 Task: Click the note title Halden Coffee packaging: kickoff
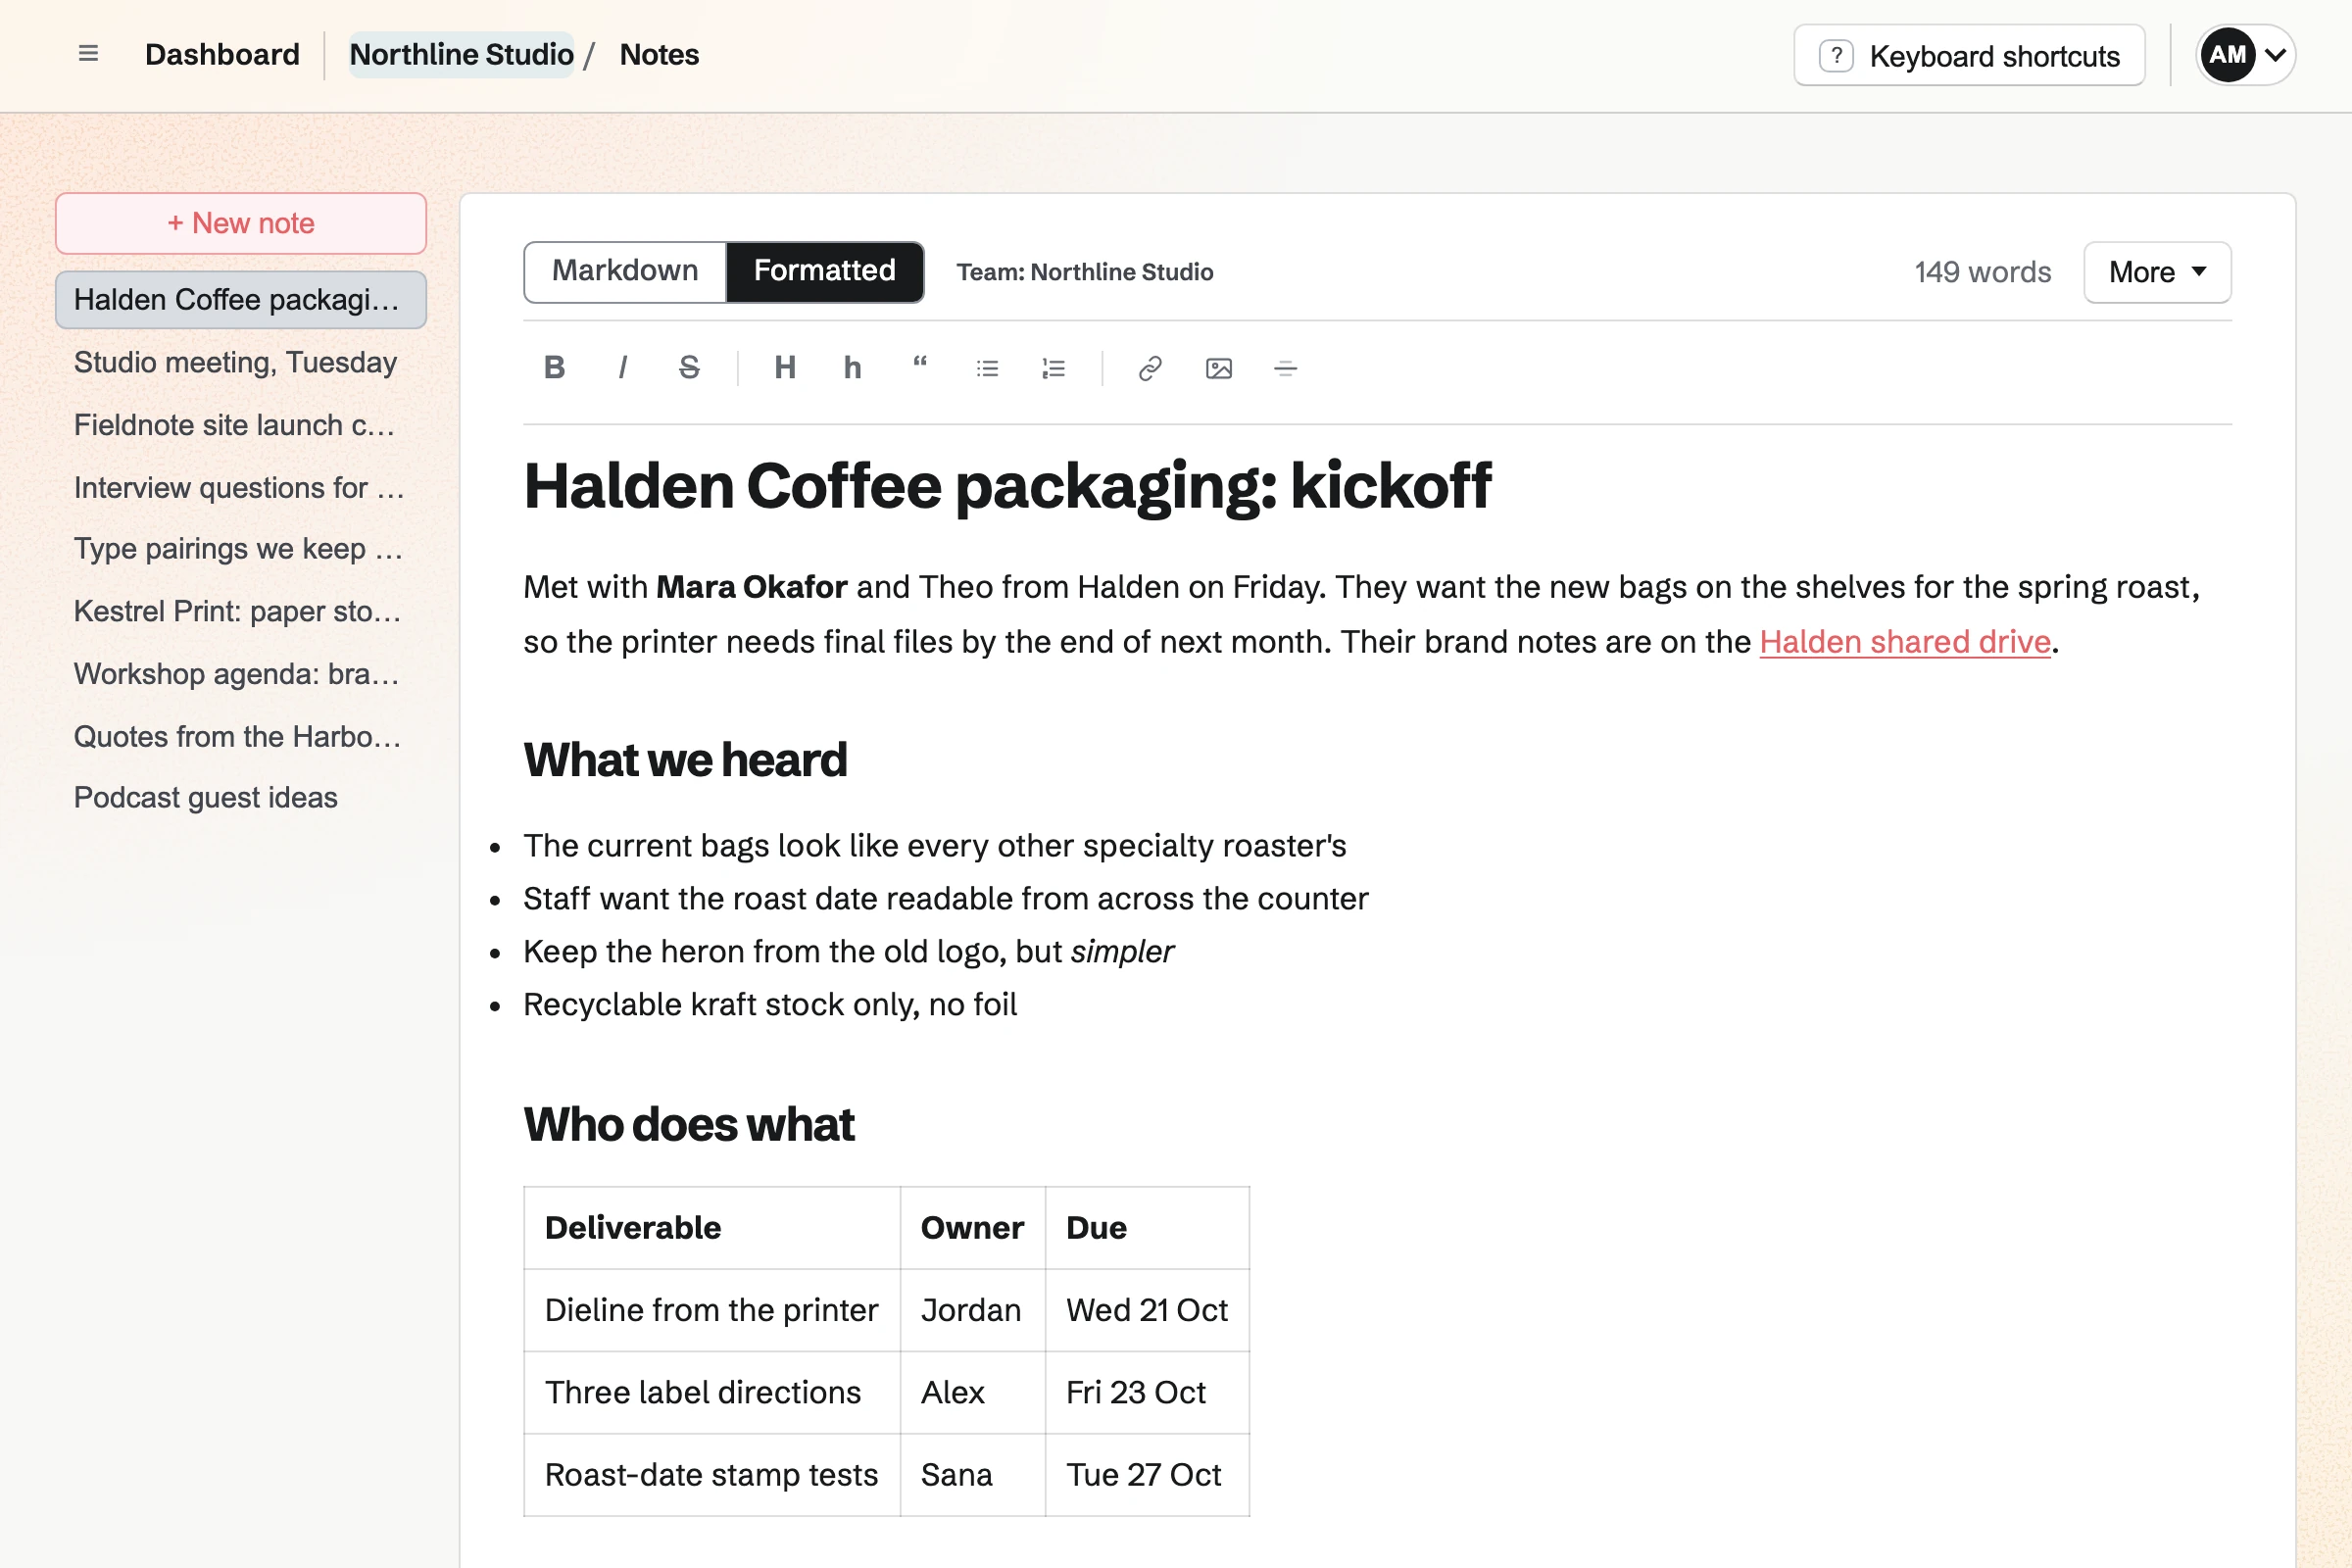[1007, 486]
